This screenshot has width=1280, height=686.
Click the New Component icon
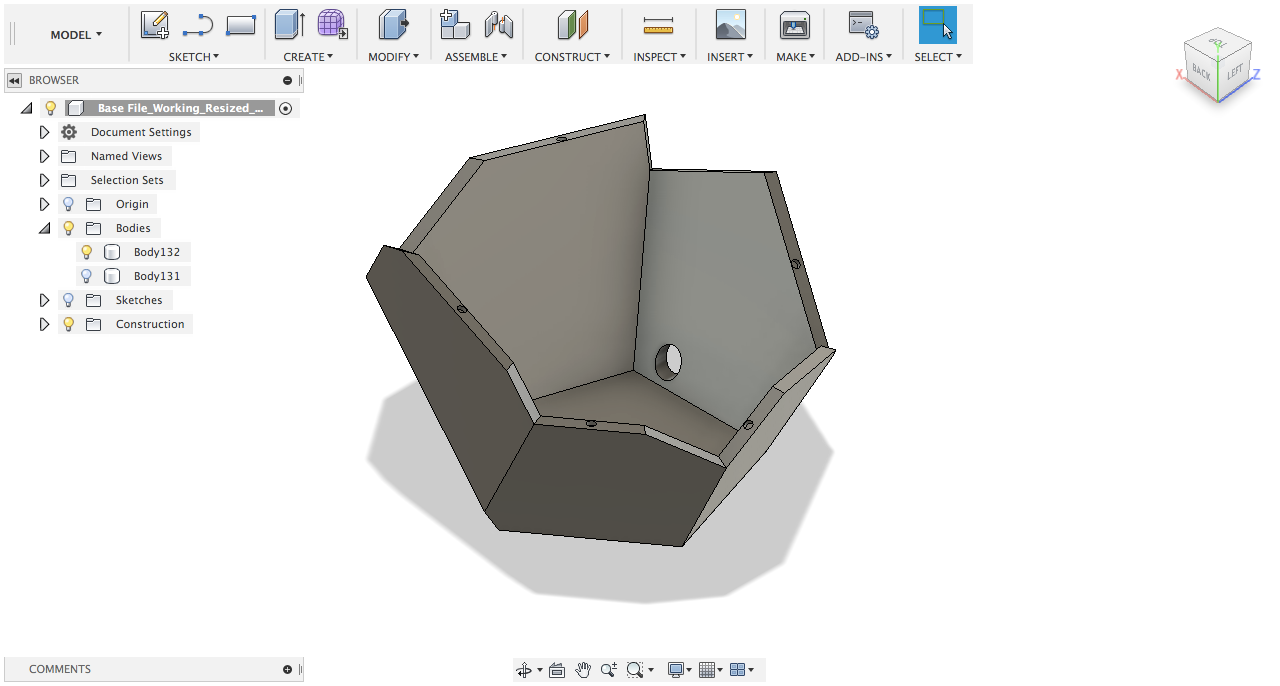[x=455, y=24]
